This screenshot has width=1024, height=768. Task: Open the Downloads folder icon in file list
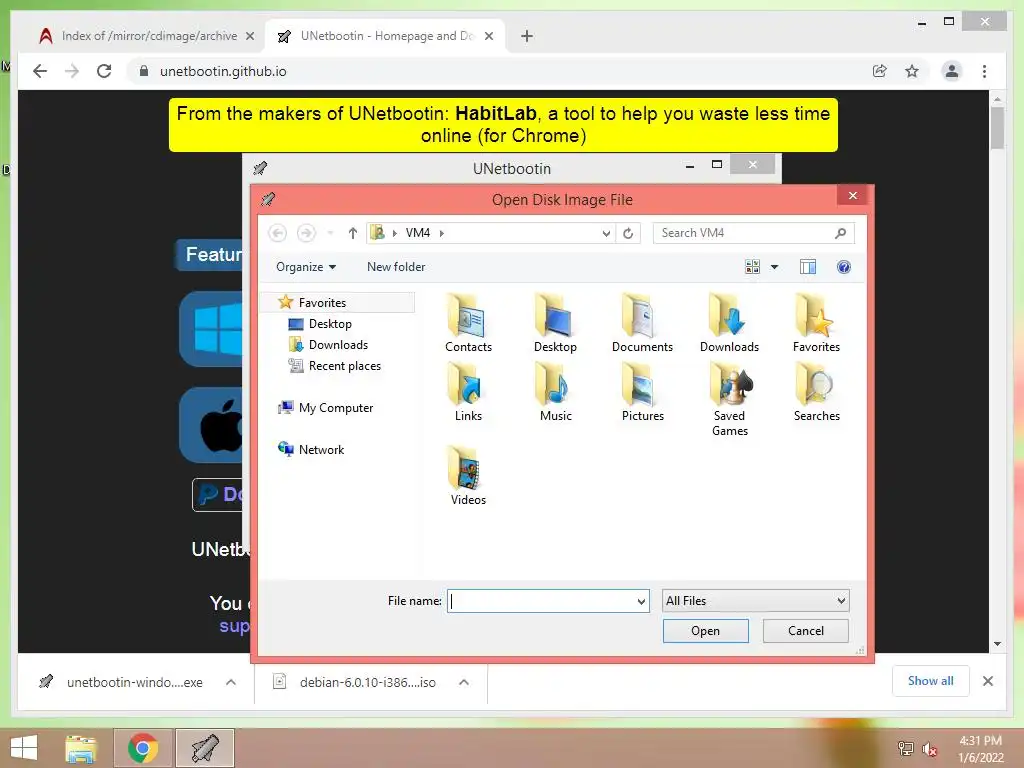(x=729, y=323)
